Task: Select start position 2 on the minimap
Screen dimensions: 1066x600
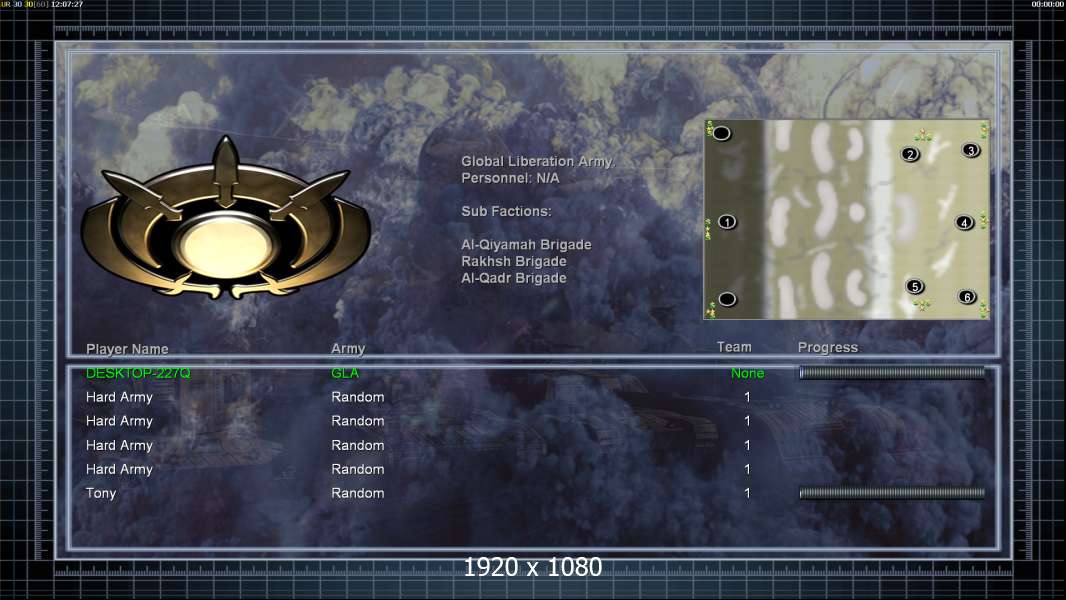Action: (910, 154)
